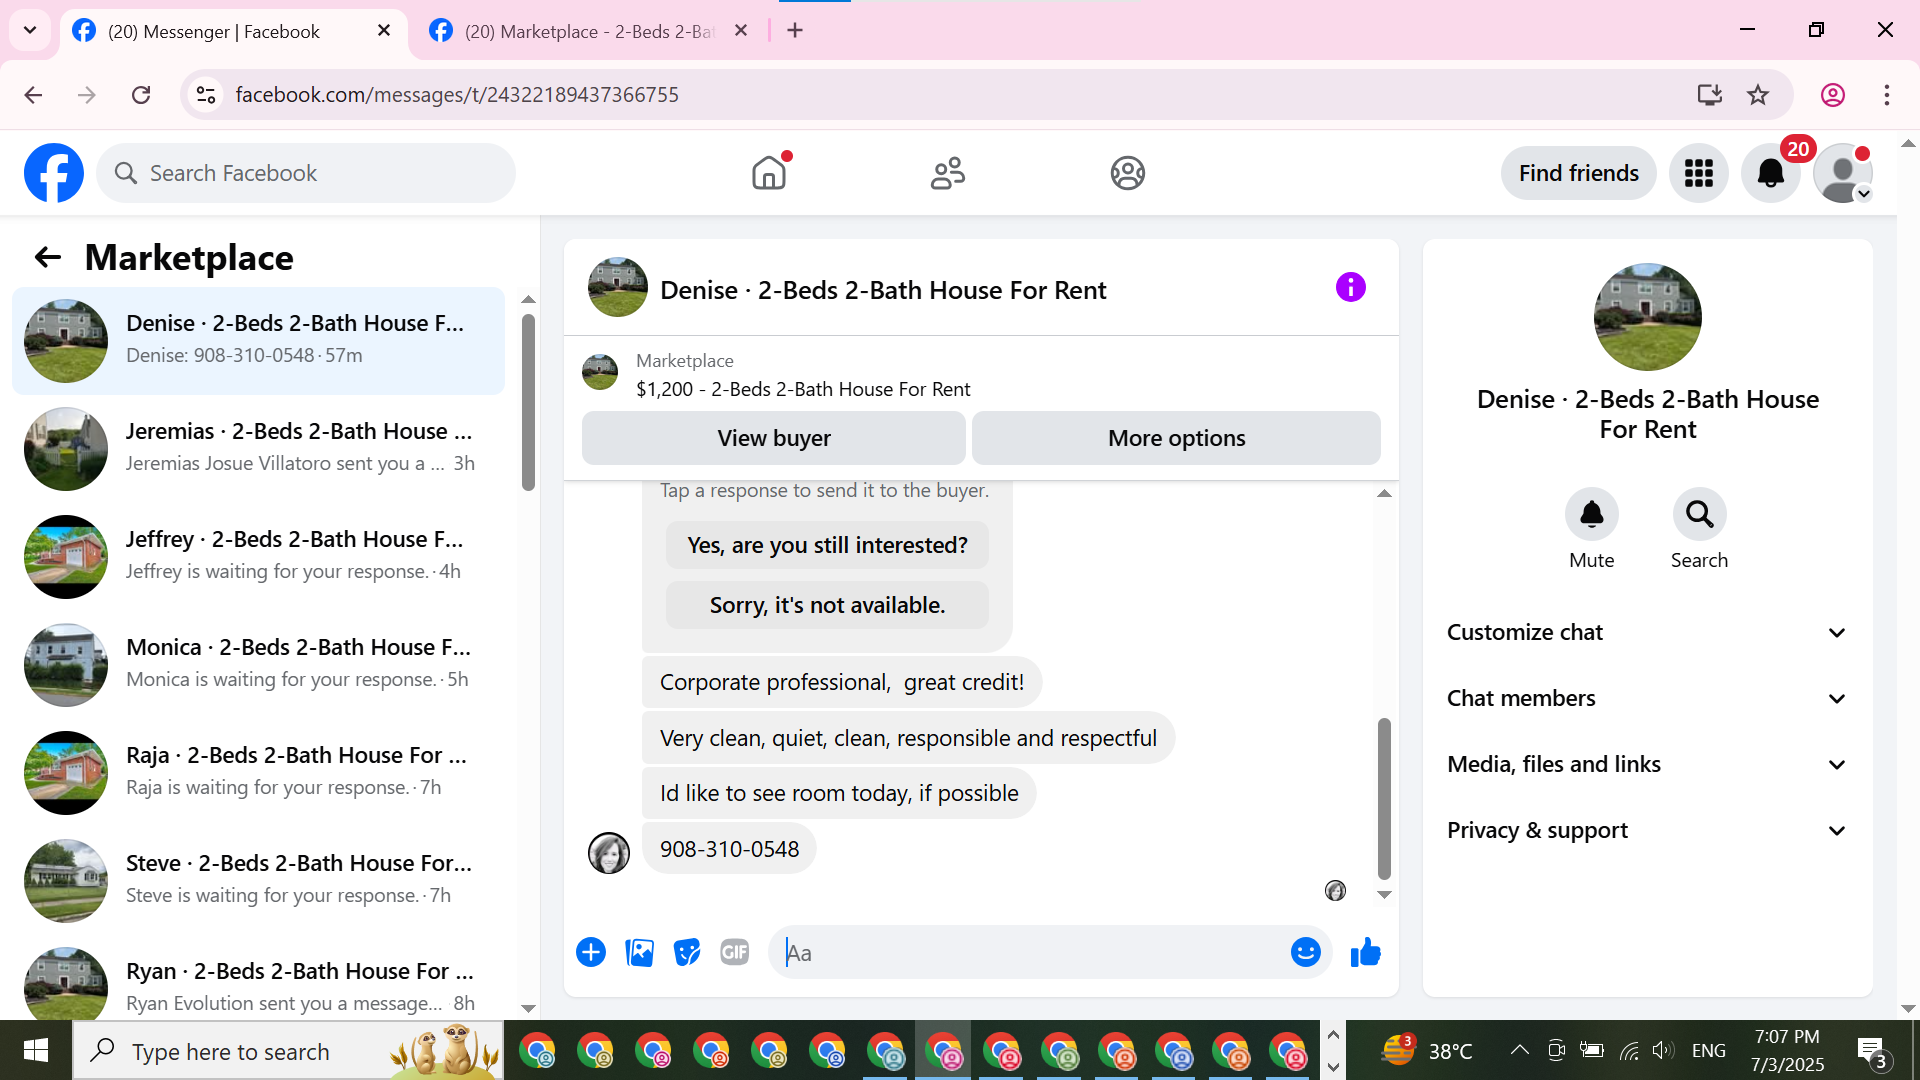Click the View buyer button
The height and width of the screenshot is (1080, 1920).
click(773, 439)
